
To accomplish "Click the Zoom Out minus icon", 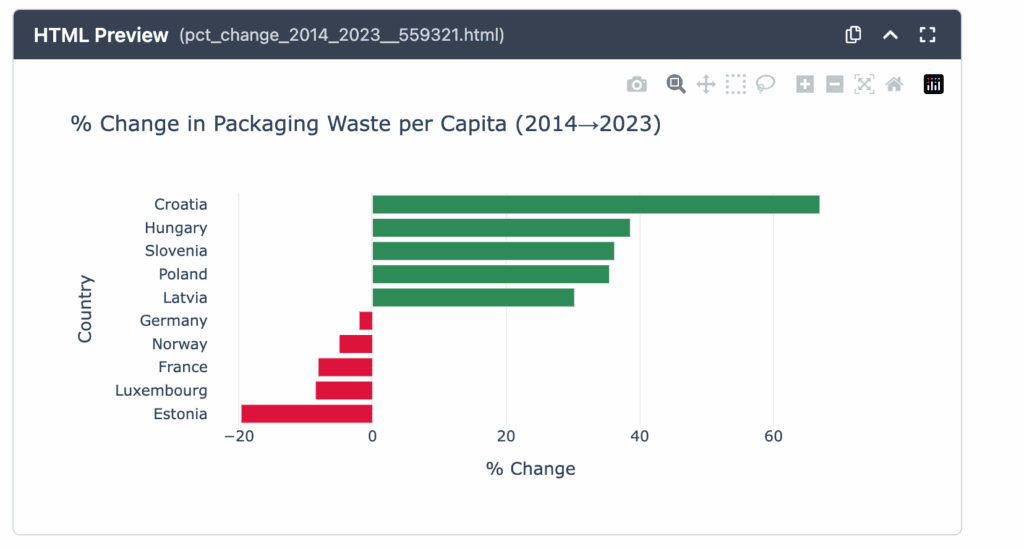I will click(834, 85).
